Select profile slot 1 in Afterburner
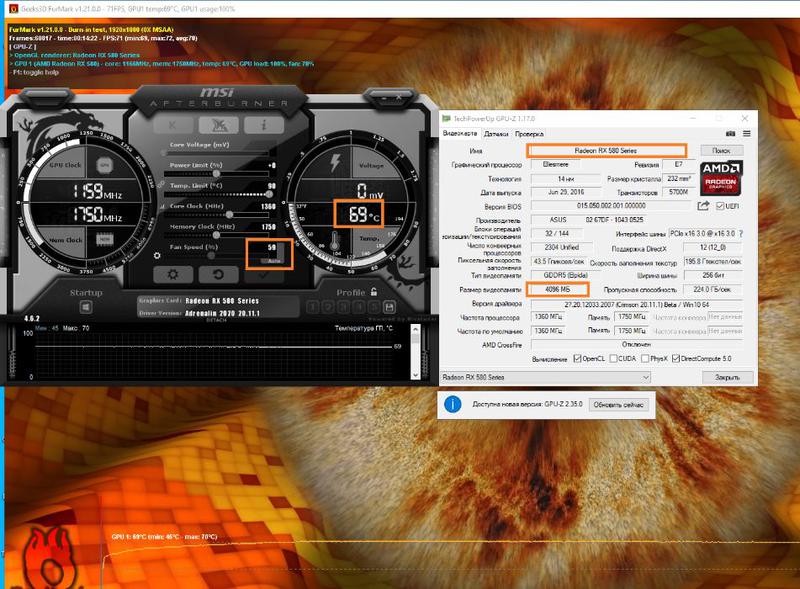The image size is (800, 589). click(x=310, y=304)
